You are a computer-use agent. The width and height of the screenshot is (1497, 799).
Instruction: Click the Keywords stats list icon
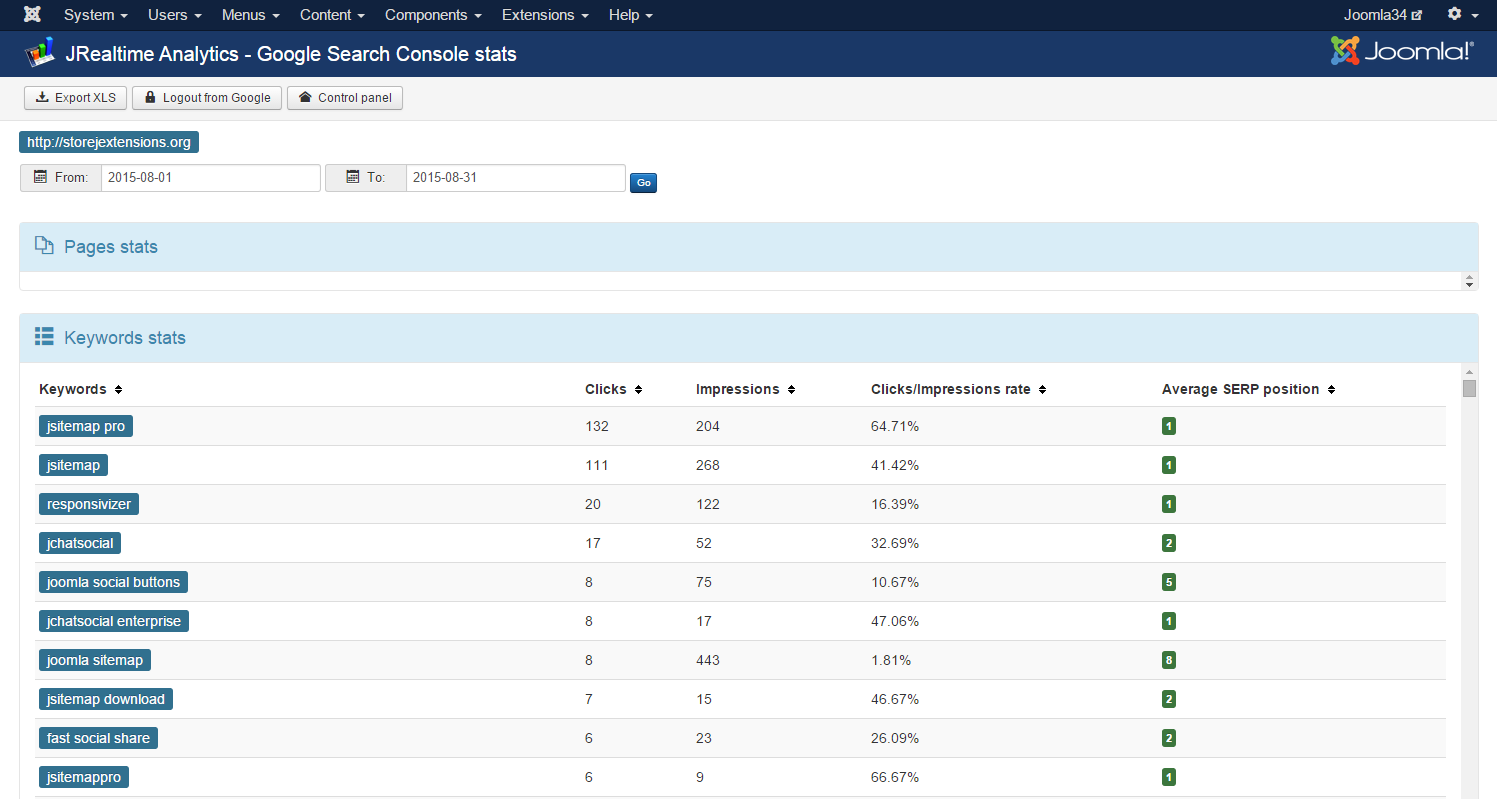click(44, 337)
